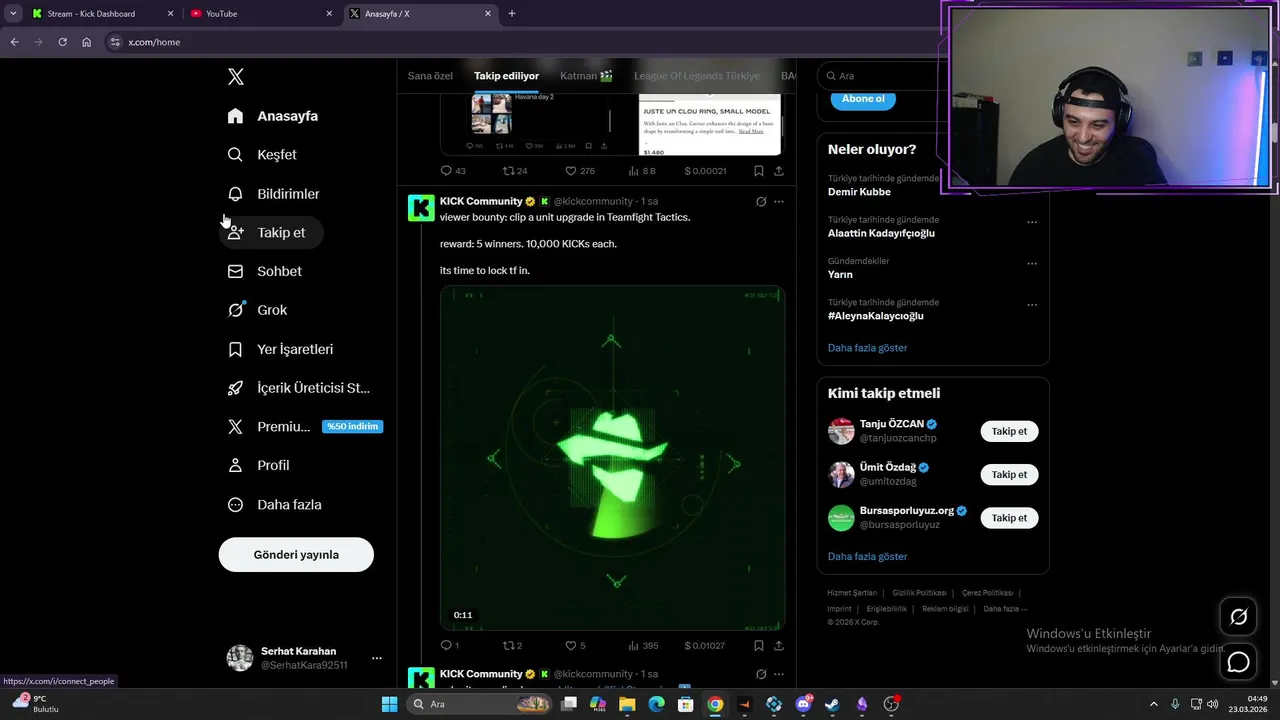1280x720 pixels.
Task: Play the KICK bounty video
Action: pos(612,459)
